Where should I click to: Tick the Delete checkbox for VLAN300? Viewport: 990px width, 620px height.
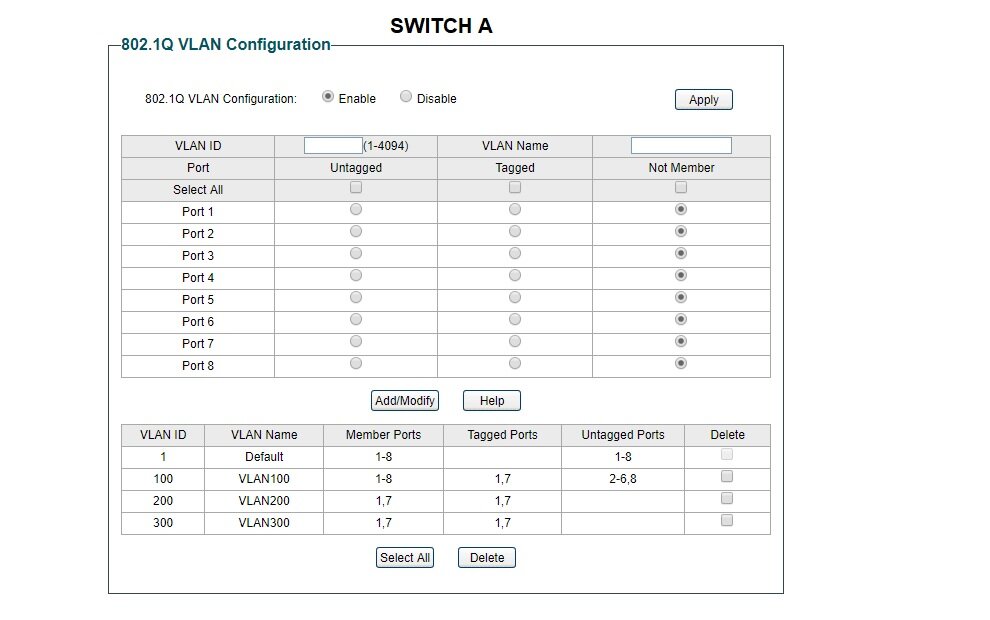pyautogui.click(x=727, y=521)
